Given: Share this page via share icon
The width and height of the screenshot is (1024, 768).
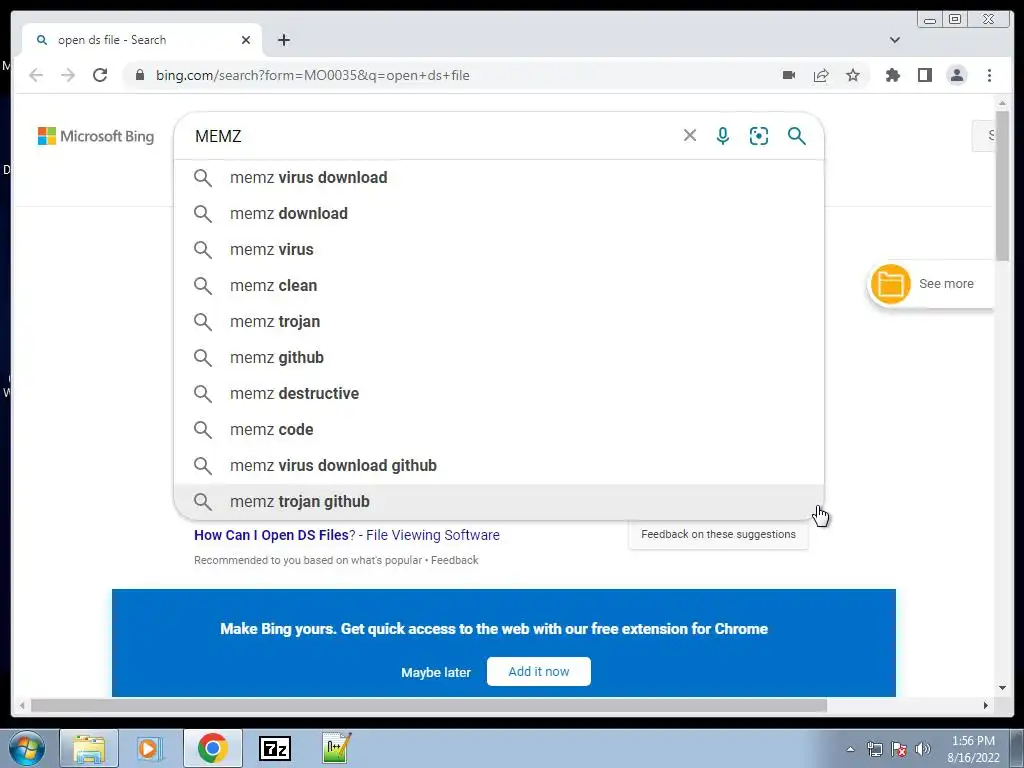Looking at the screenshot, I should [x=821, y=75].
